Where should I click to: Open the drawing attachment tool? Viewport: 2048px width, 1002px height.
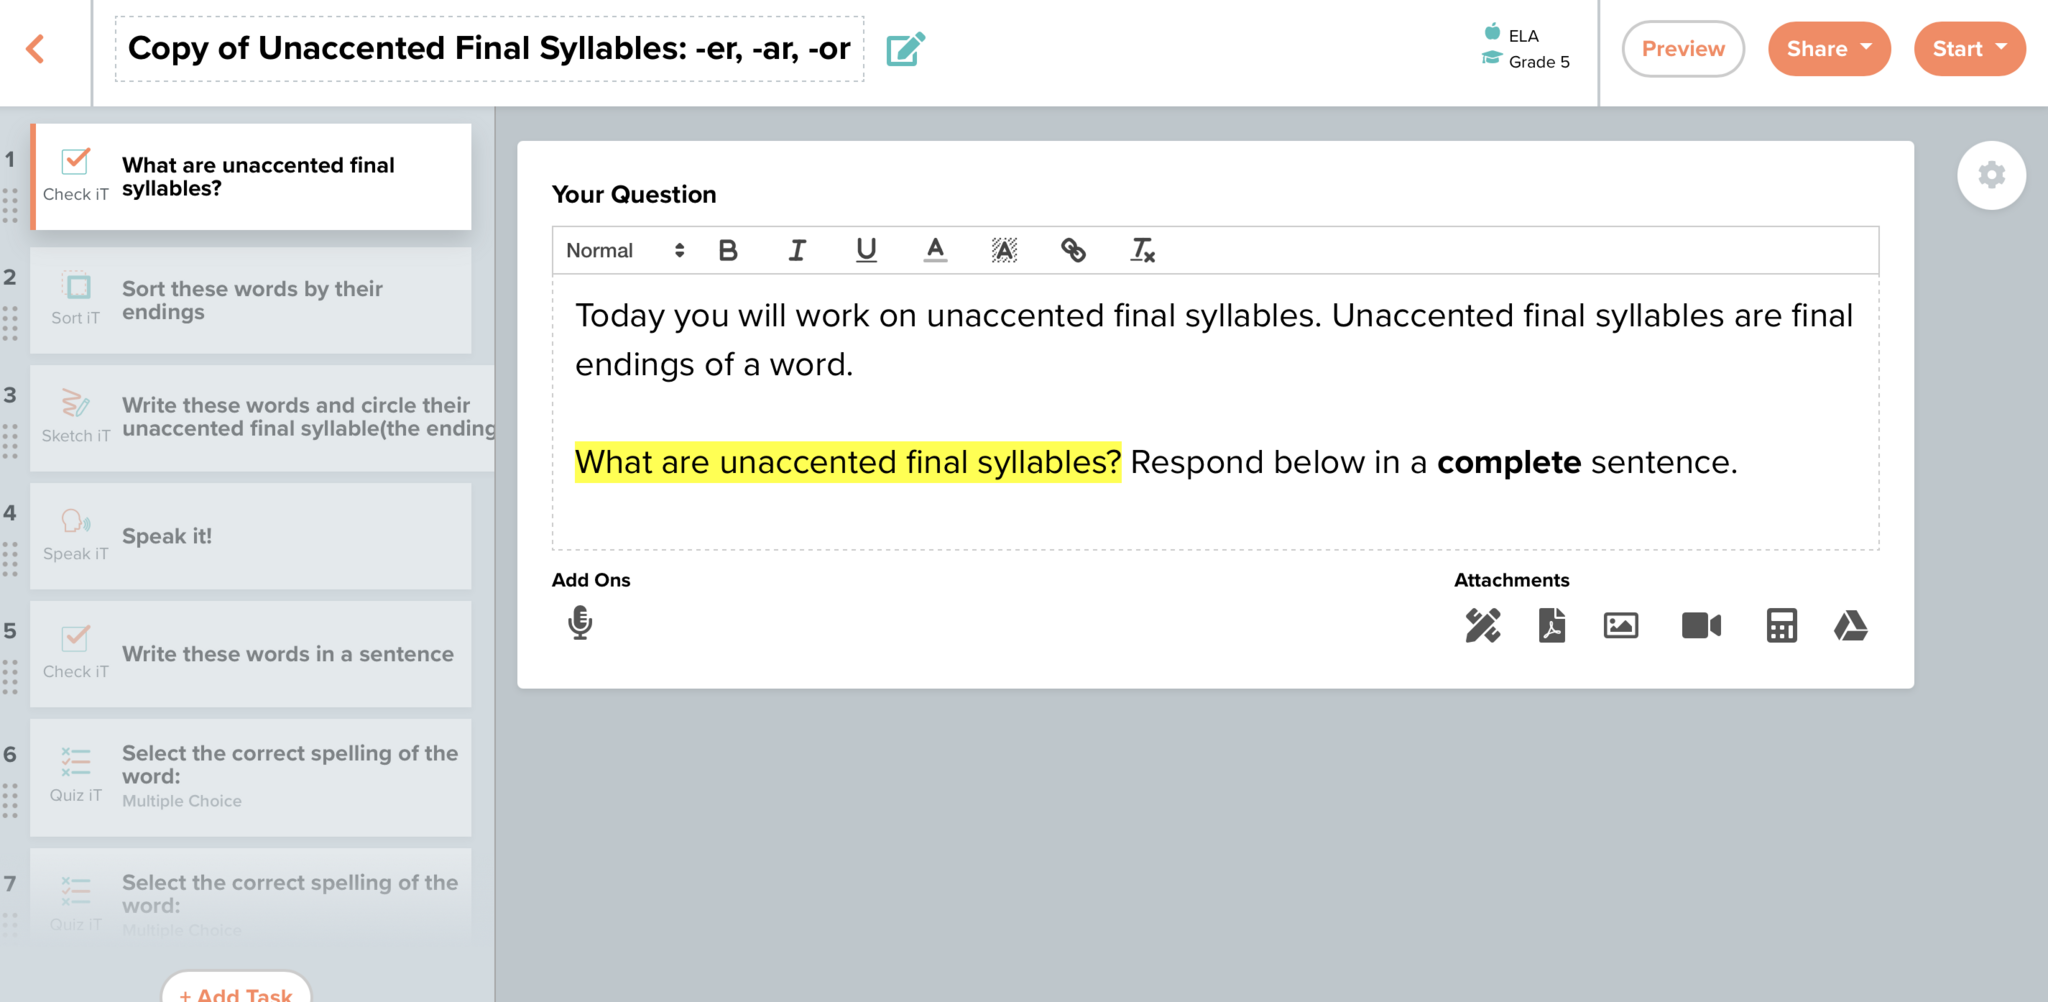coord(1482,626)
